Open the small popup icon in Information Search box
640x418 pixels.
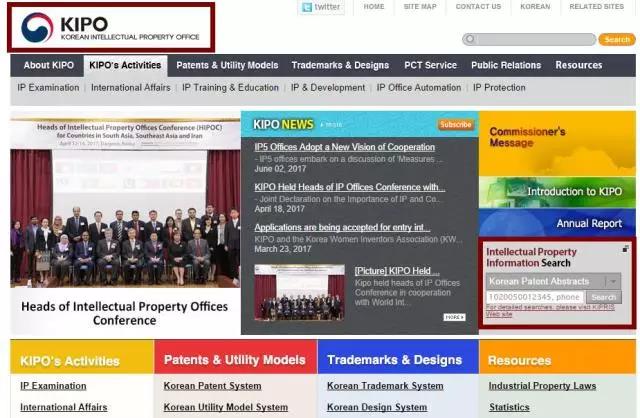625,249
